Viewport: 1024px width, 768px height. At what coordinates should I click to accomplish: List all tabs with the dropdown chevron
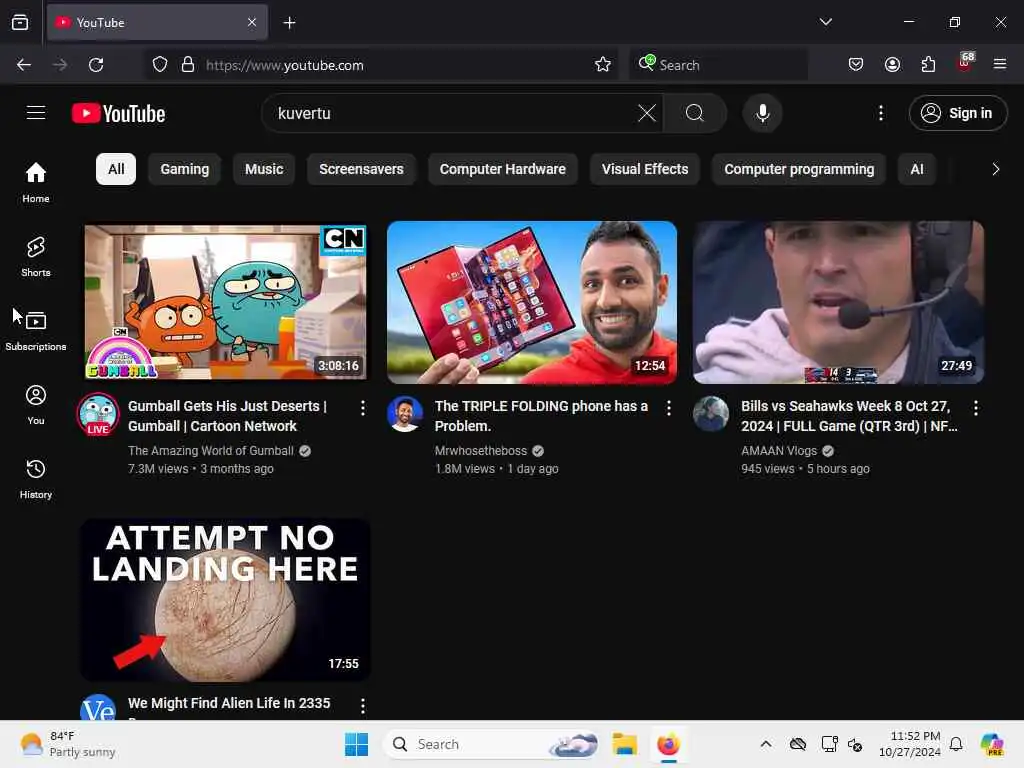825,22
